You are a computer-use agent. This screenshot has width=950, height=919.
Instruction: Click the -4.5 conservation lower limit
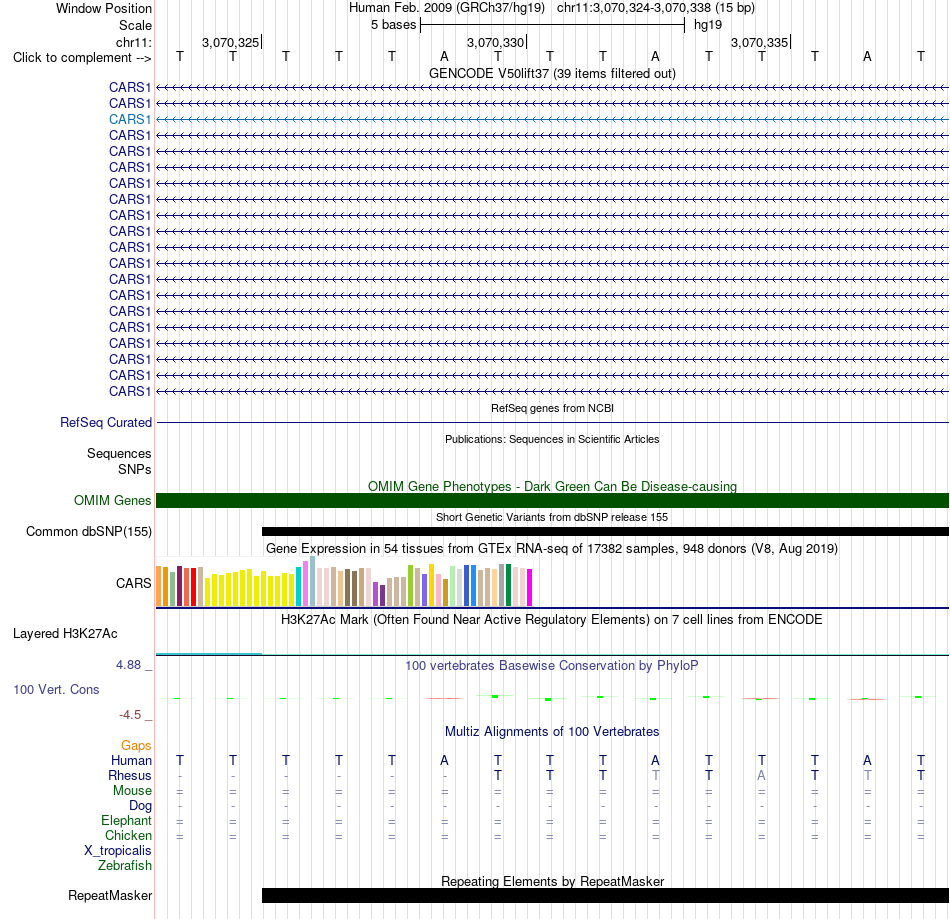(x=130, y=715)
